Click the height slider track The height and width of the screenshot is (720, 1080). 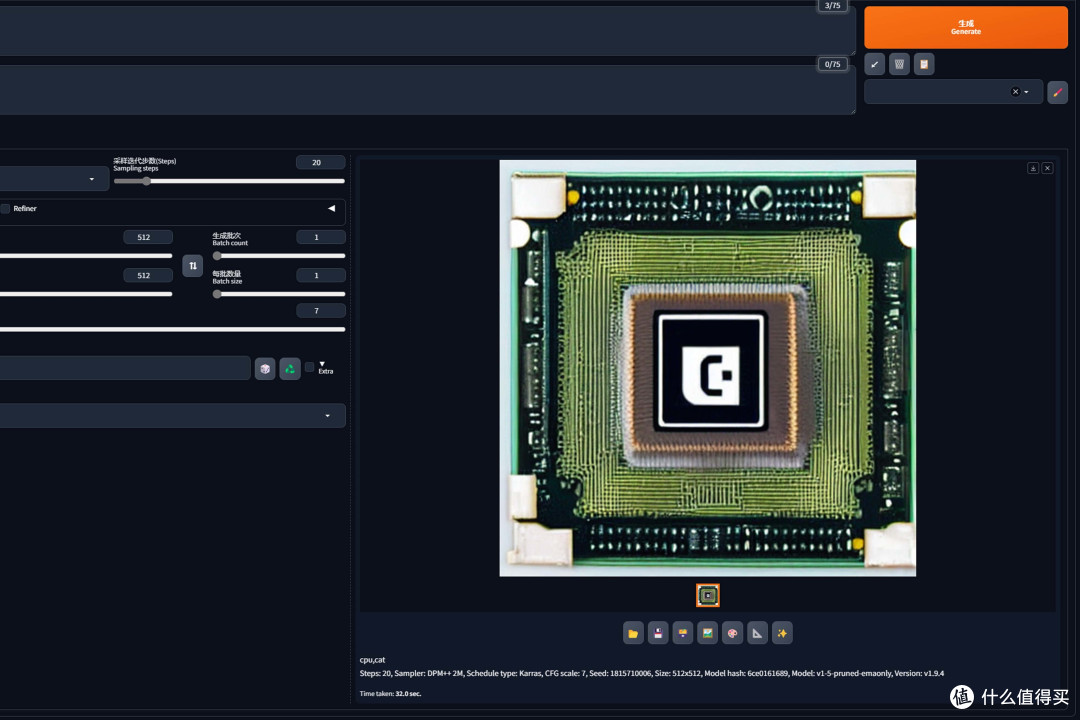point(86,294)
